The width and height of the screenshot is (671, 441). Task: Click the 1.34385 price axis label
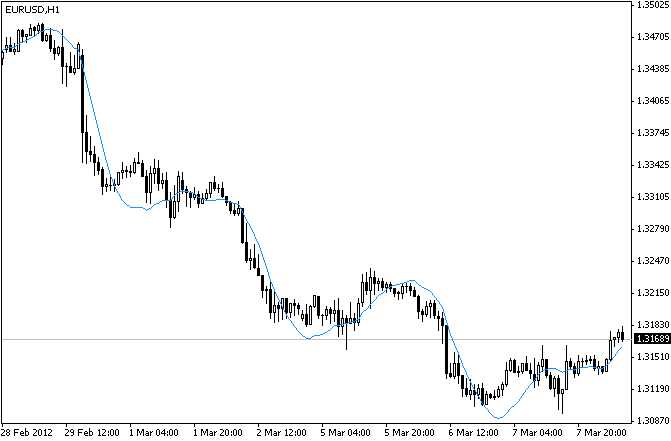652,69
